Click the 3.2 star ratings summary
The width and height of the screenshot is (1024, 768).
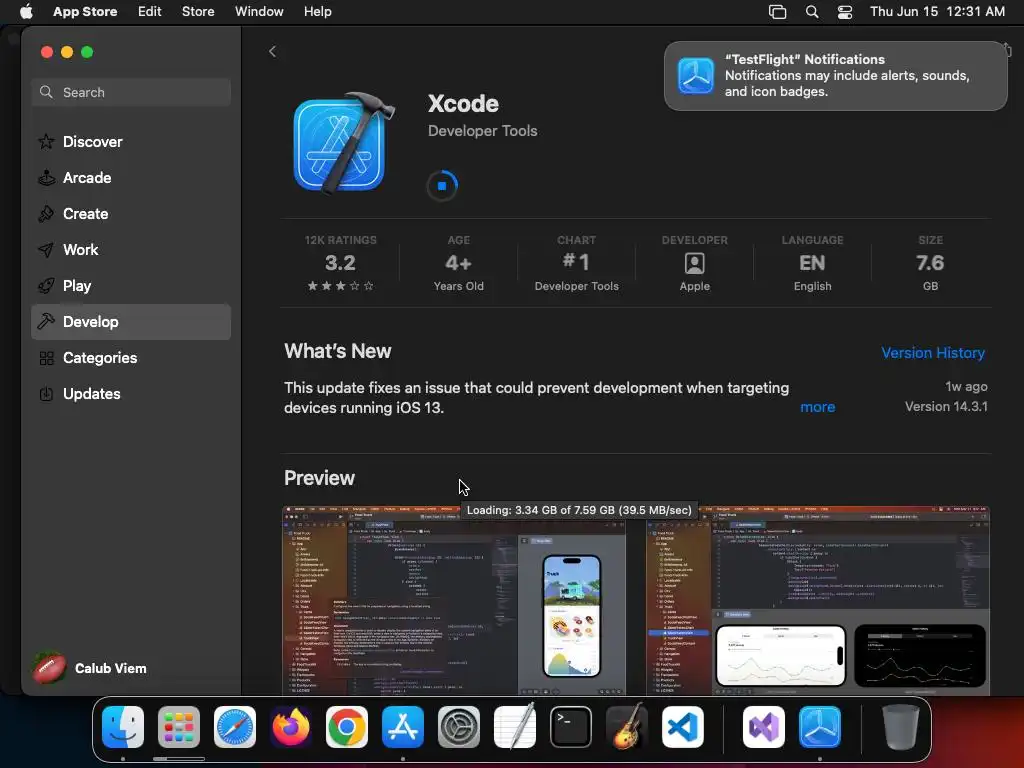340,263
